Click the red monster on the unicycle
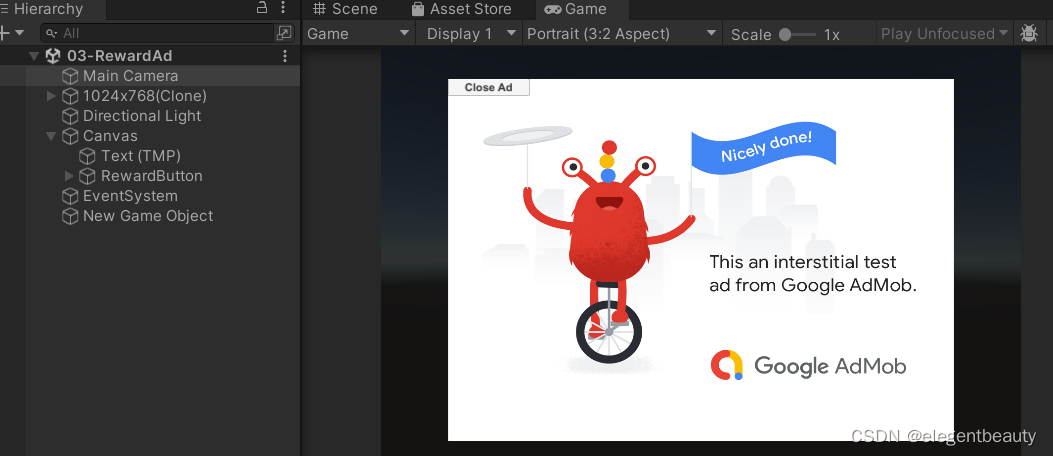1053x456 pixels. tap(608, 253)
